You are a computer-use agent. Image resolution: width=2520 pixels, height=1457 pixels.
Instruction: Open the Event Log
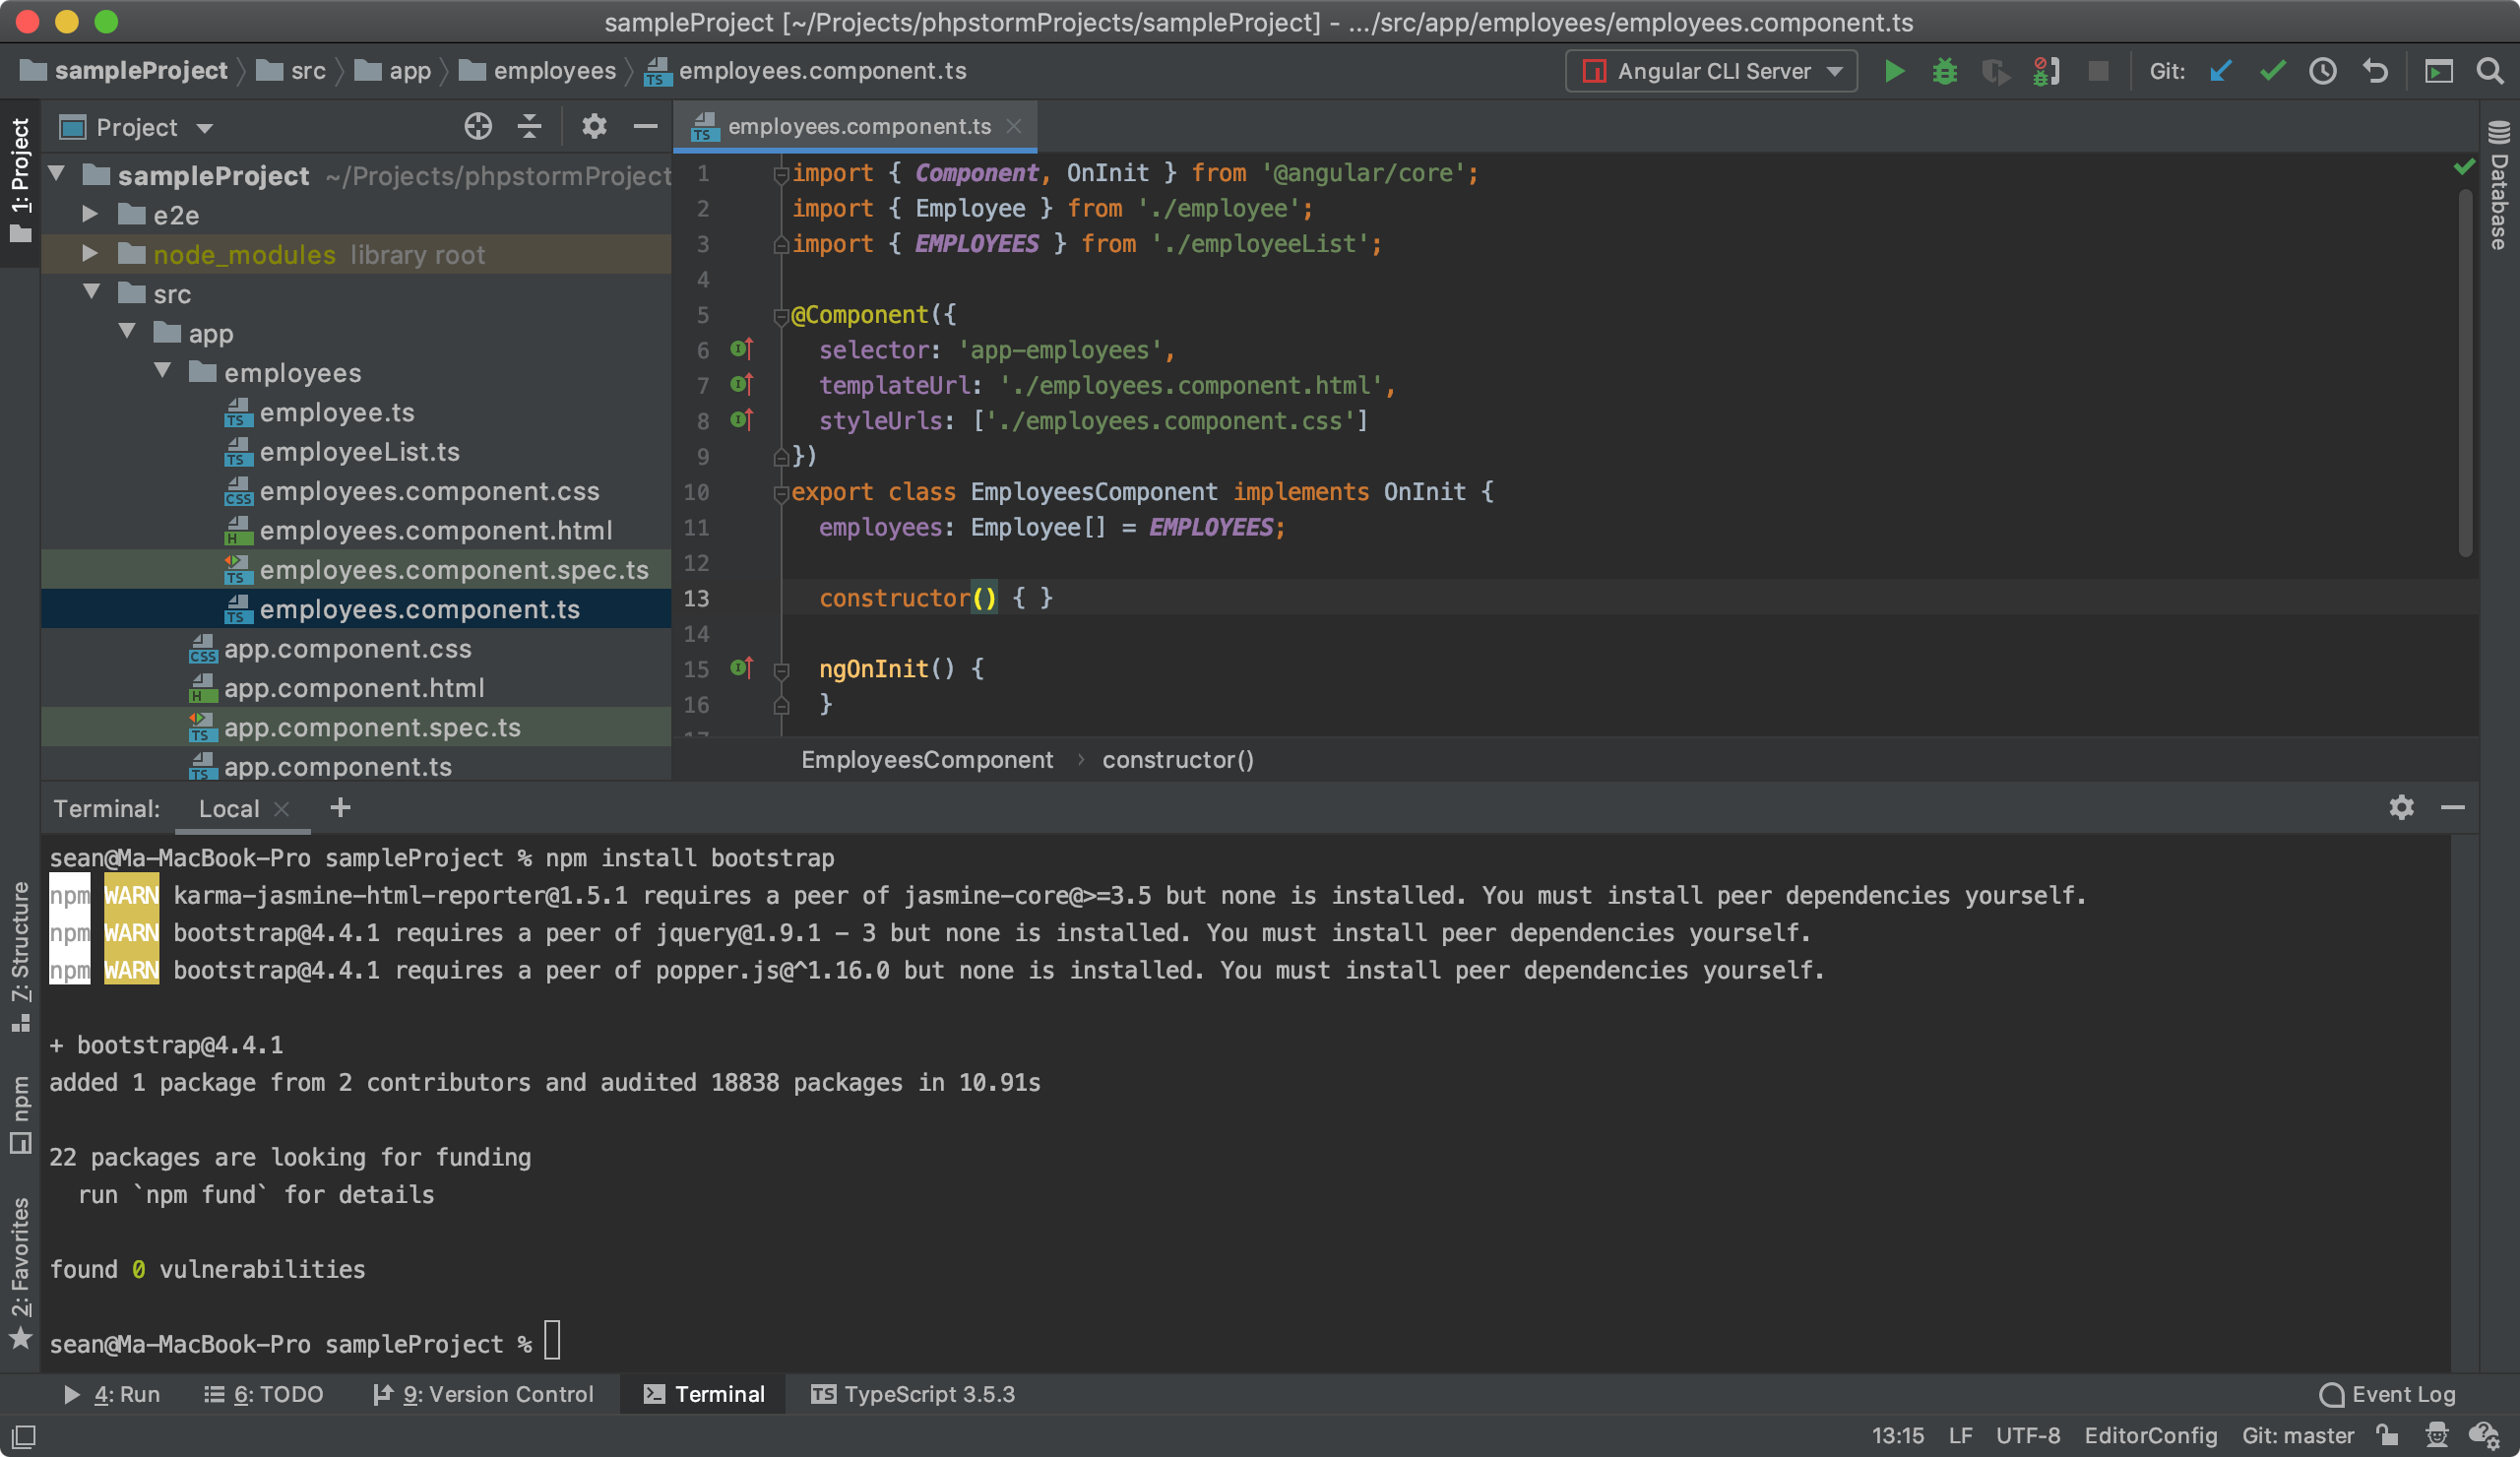click(x=2388, y=1394)
